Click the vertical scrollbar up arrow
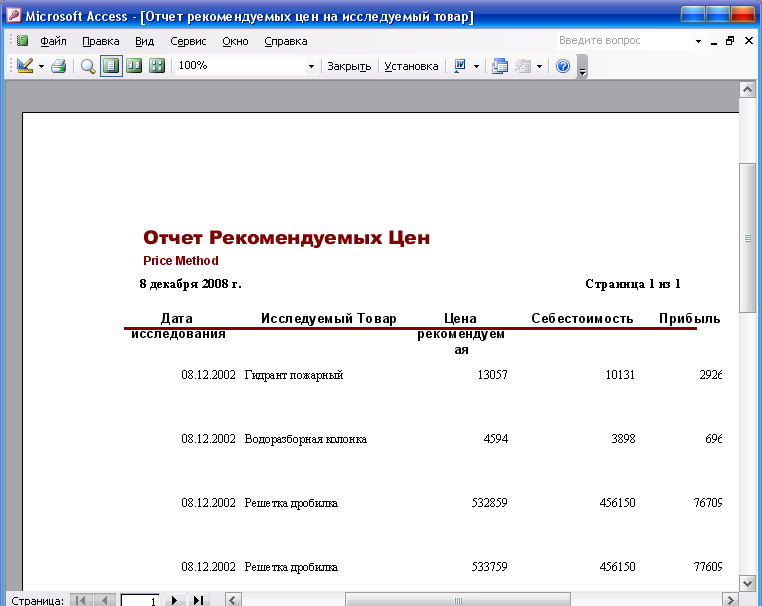 [747, 89]
